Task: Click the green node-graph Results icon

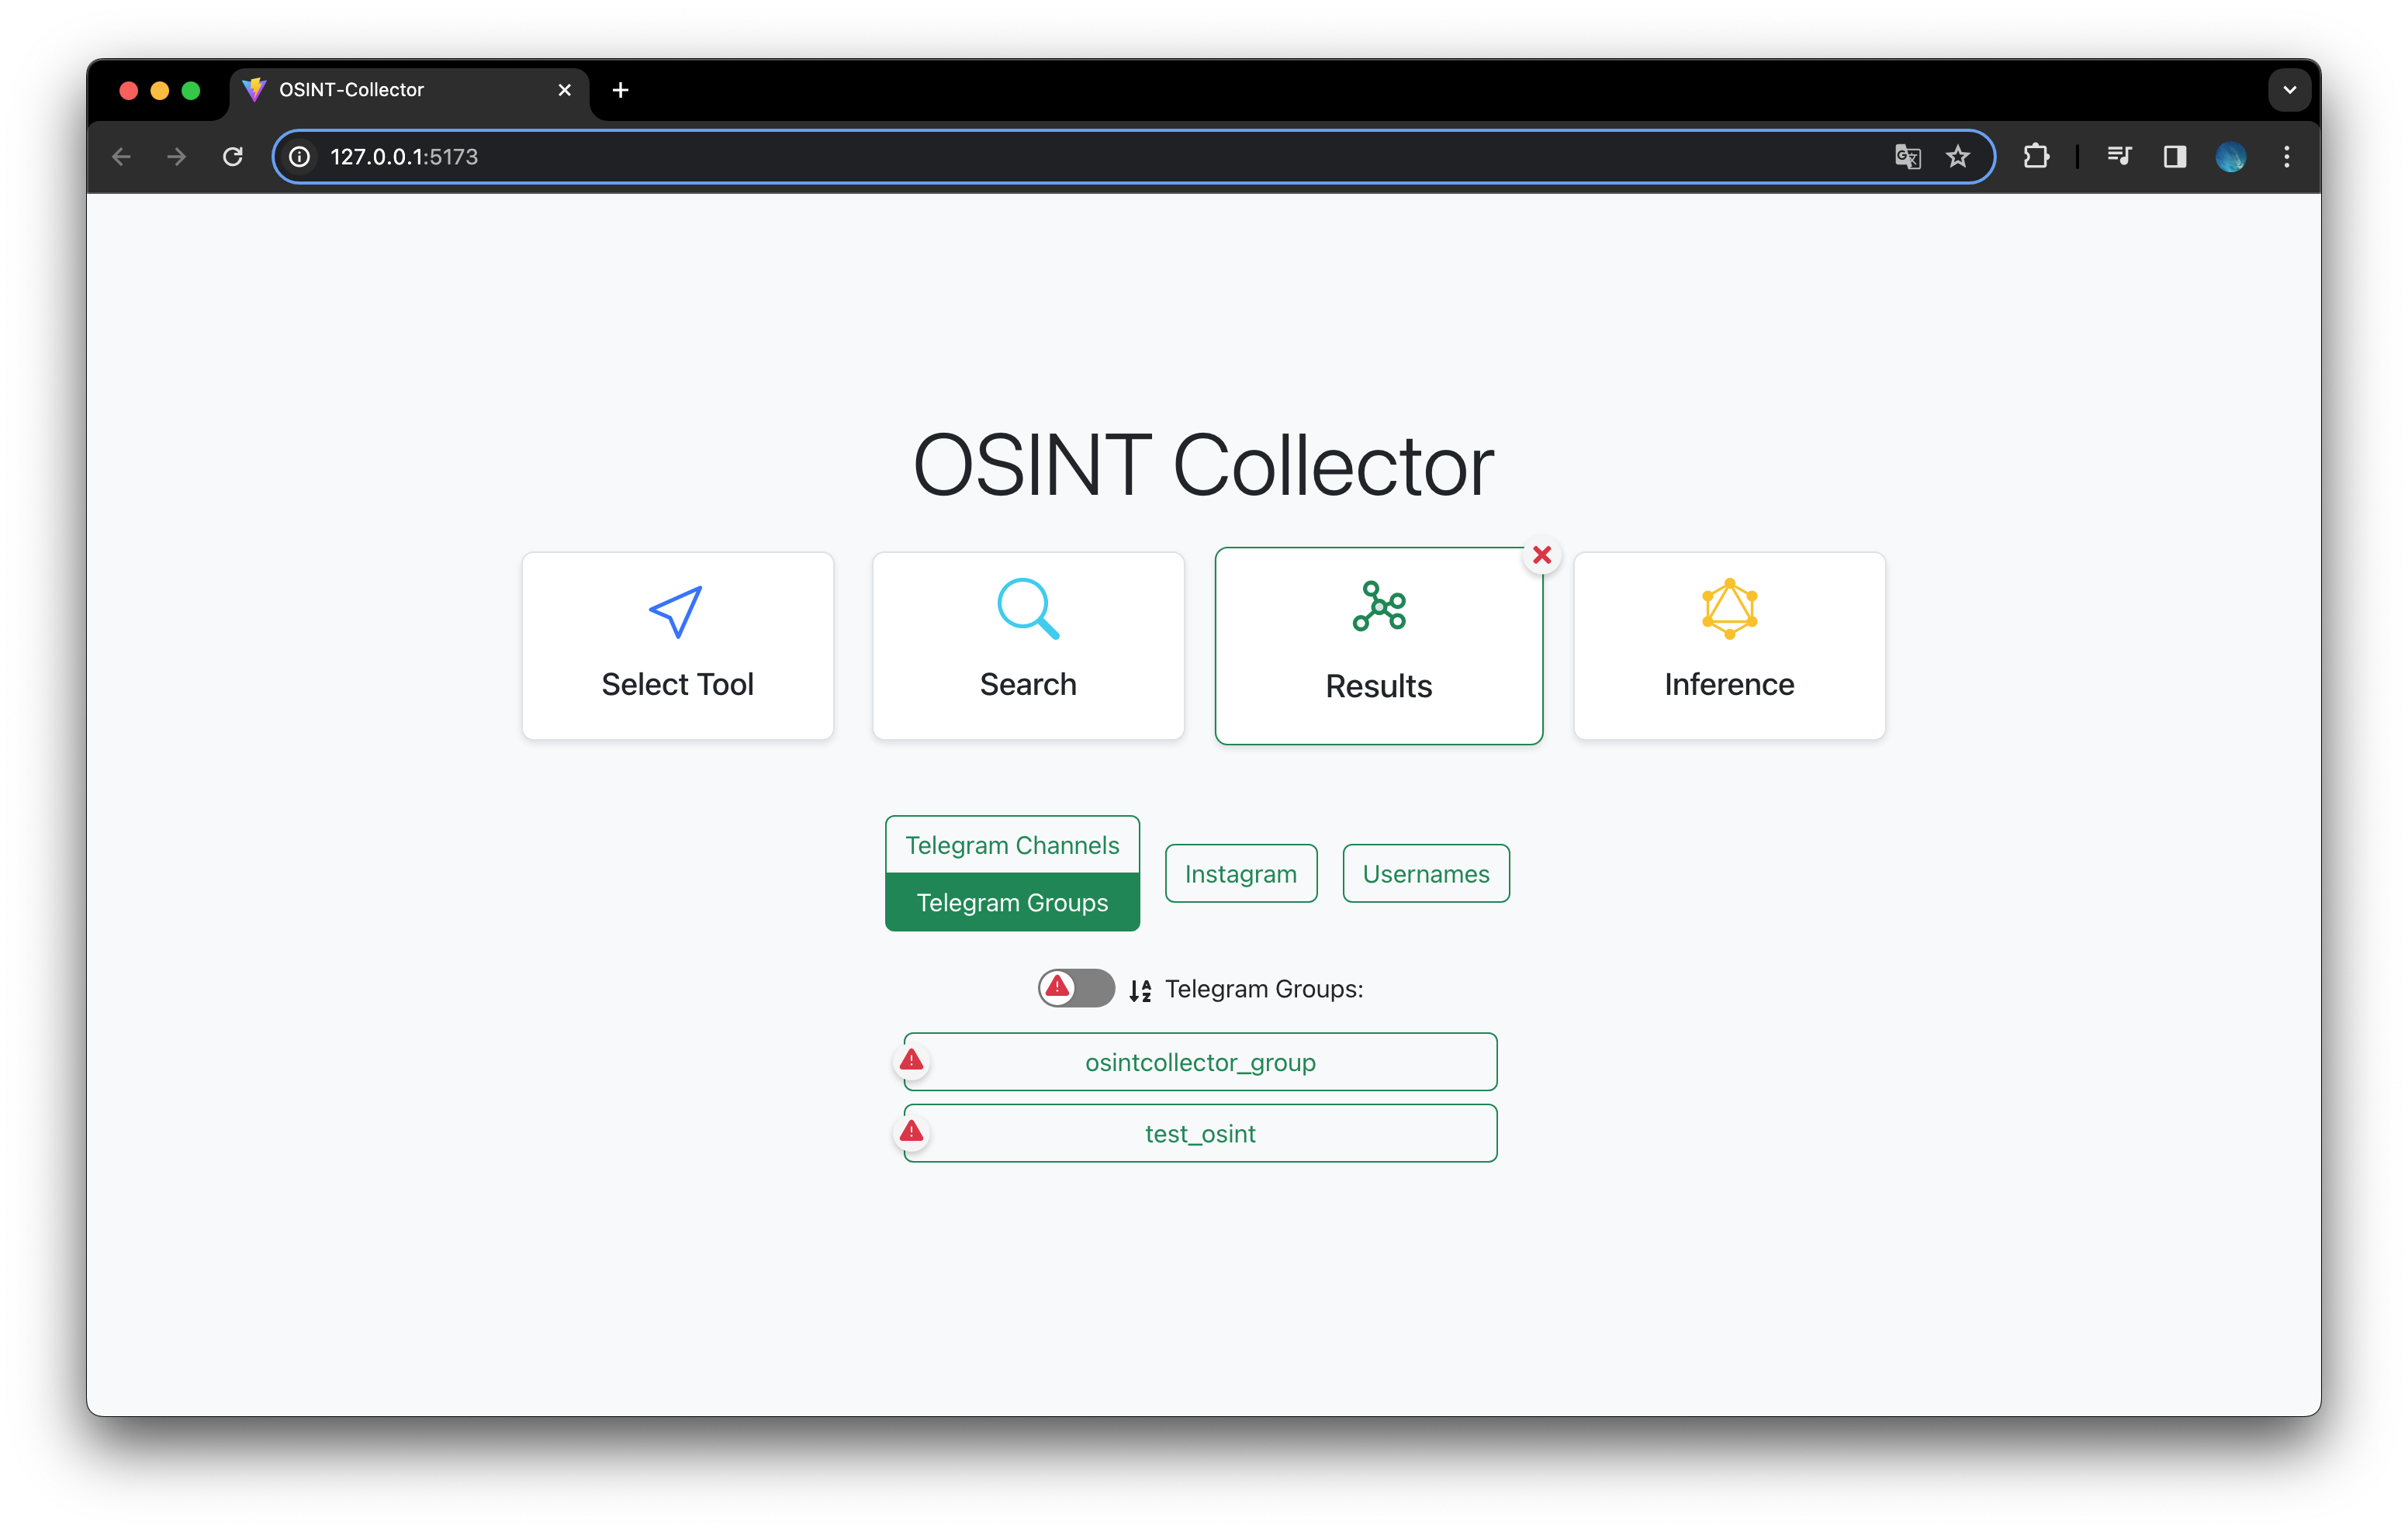Action: [1379, 606]
